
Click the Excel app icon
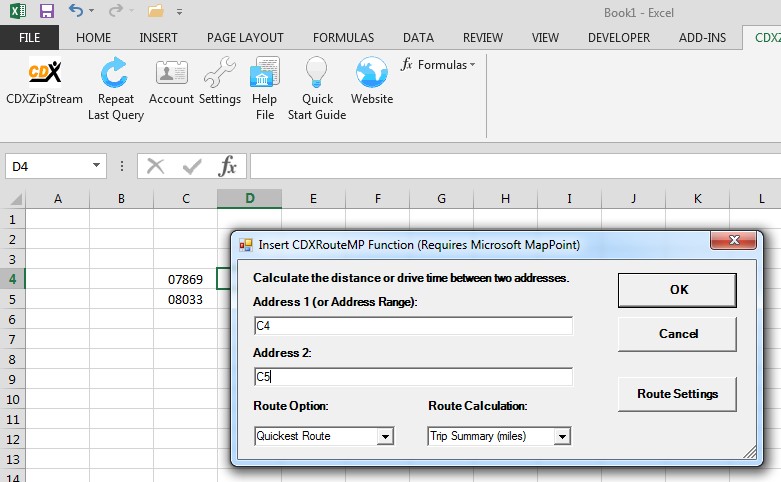point(18,10)
